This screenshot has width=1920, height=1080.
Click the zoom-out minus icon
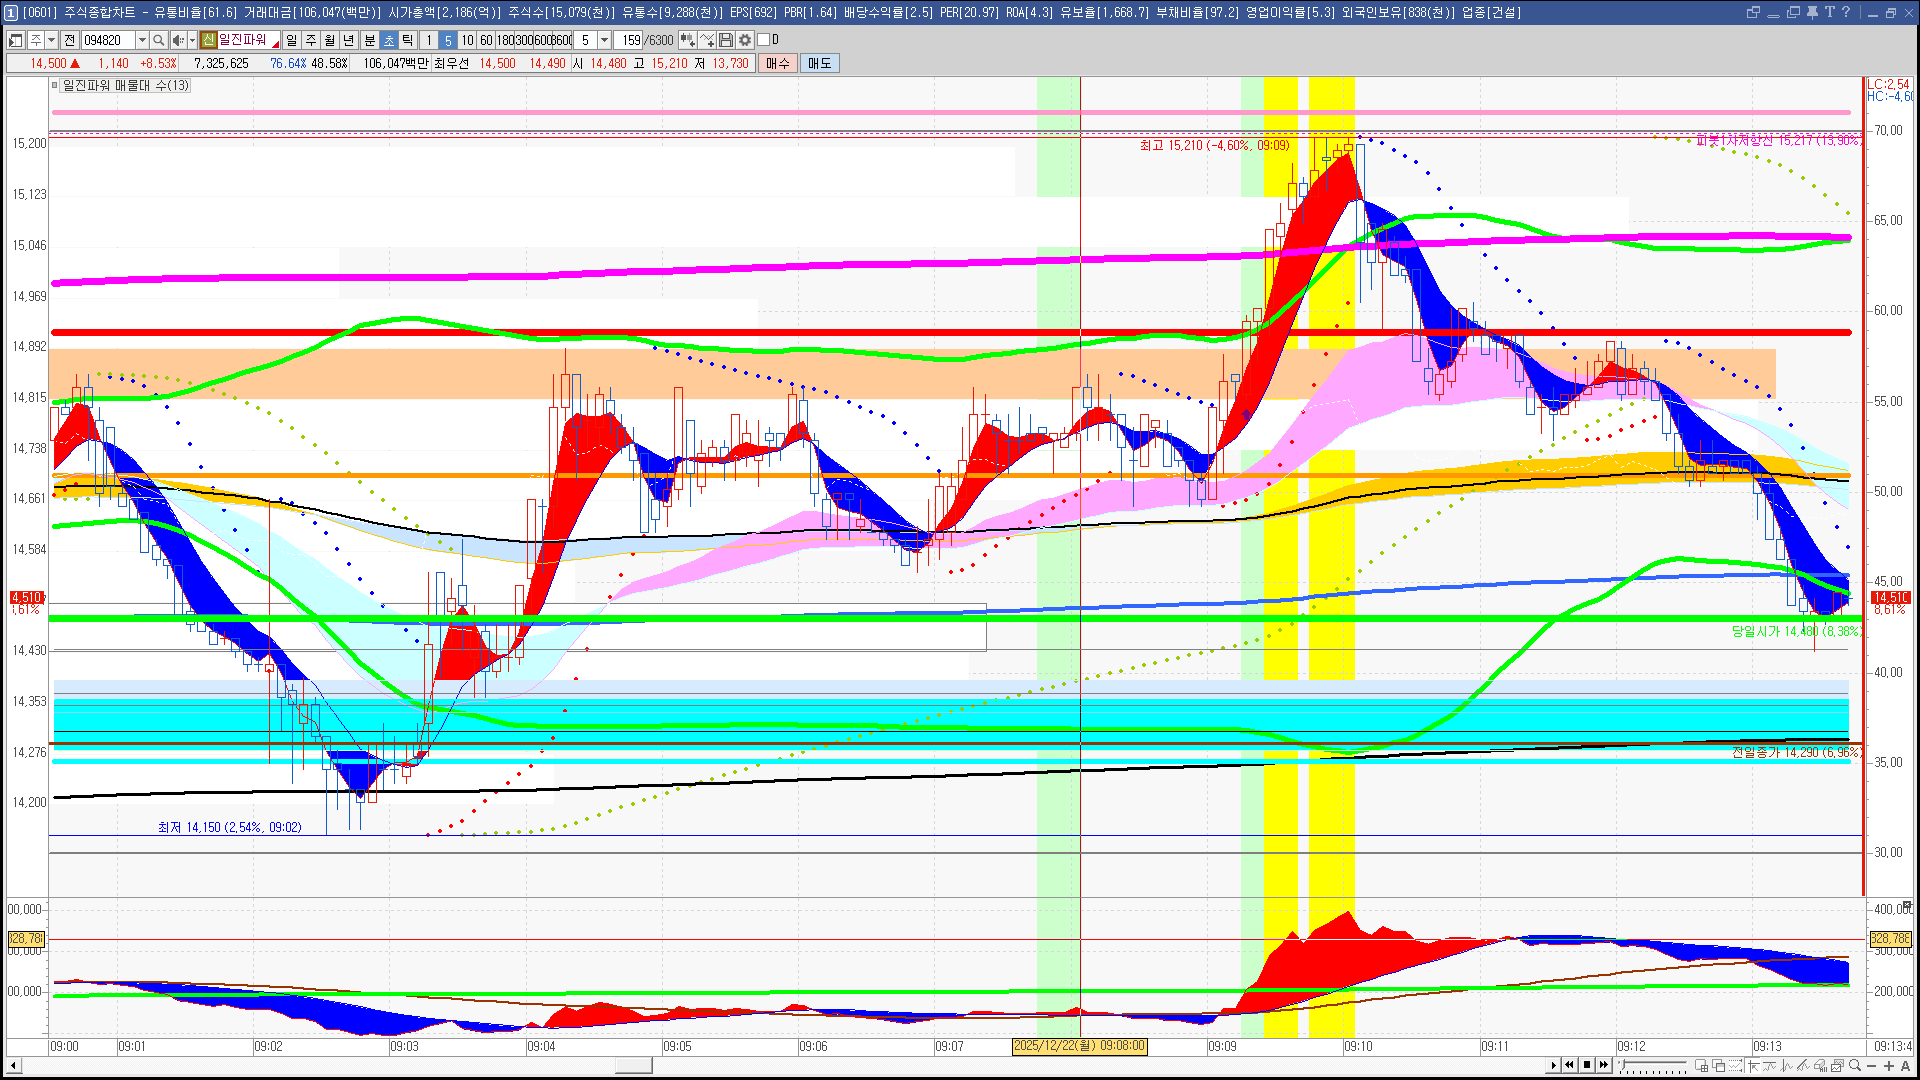(x=1872, y=1065)
